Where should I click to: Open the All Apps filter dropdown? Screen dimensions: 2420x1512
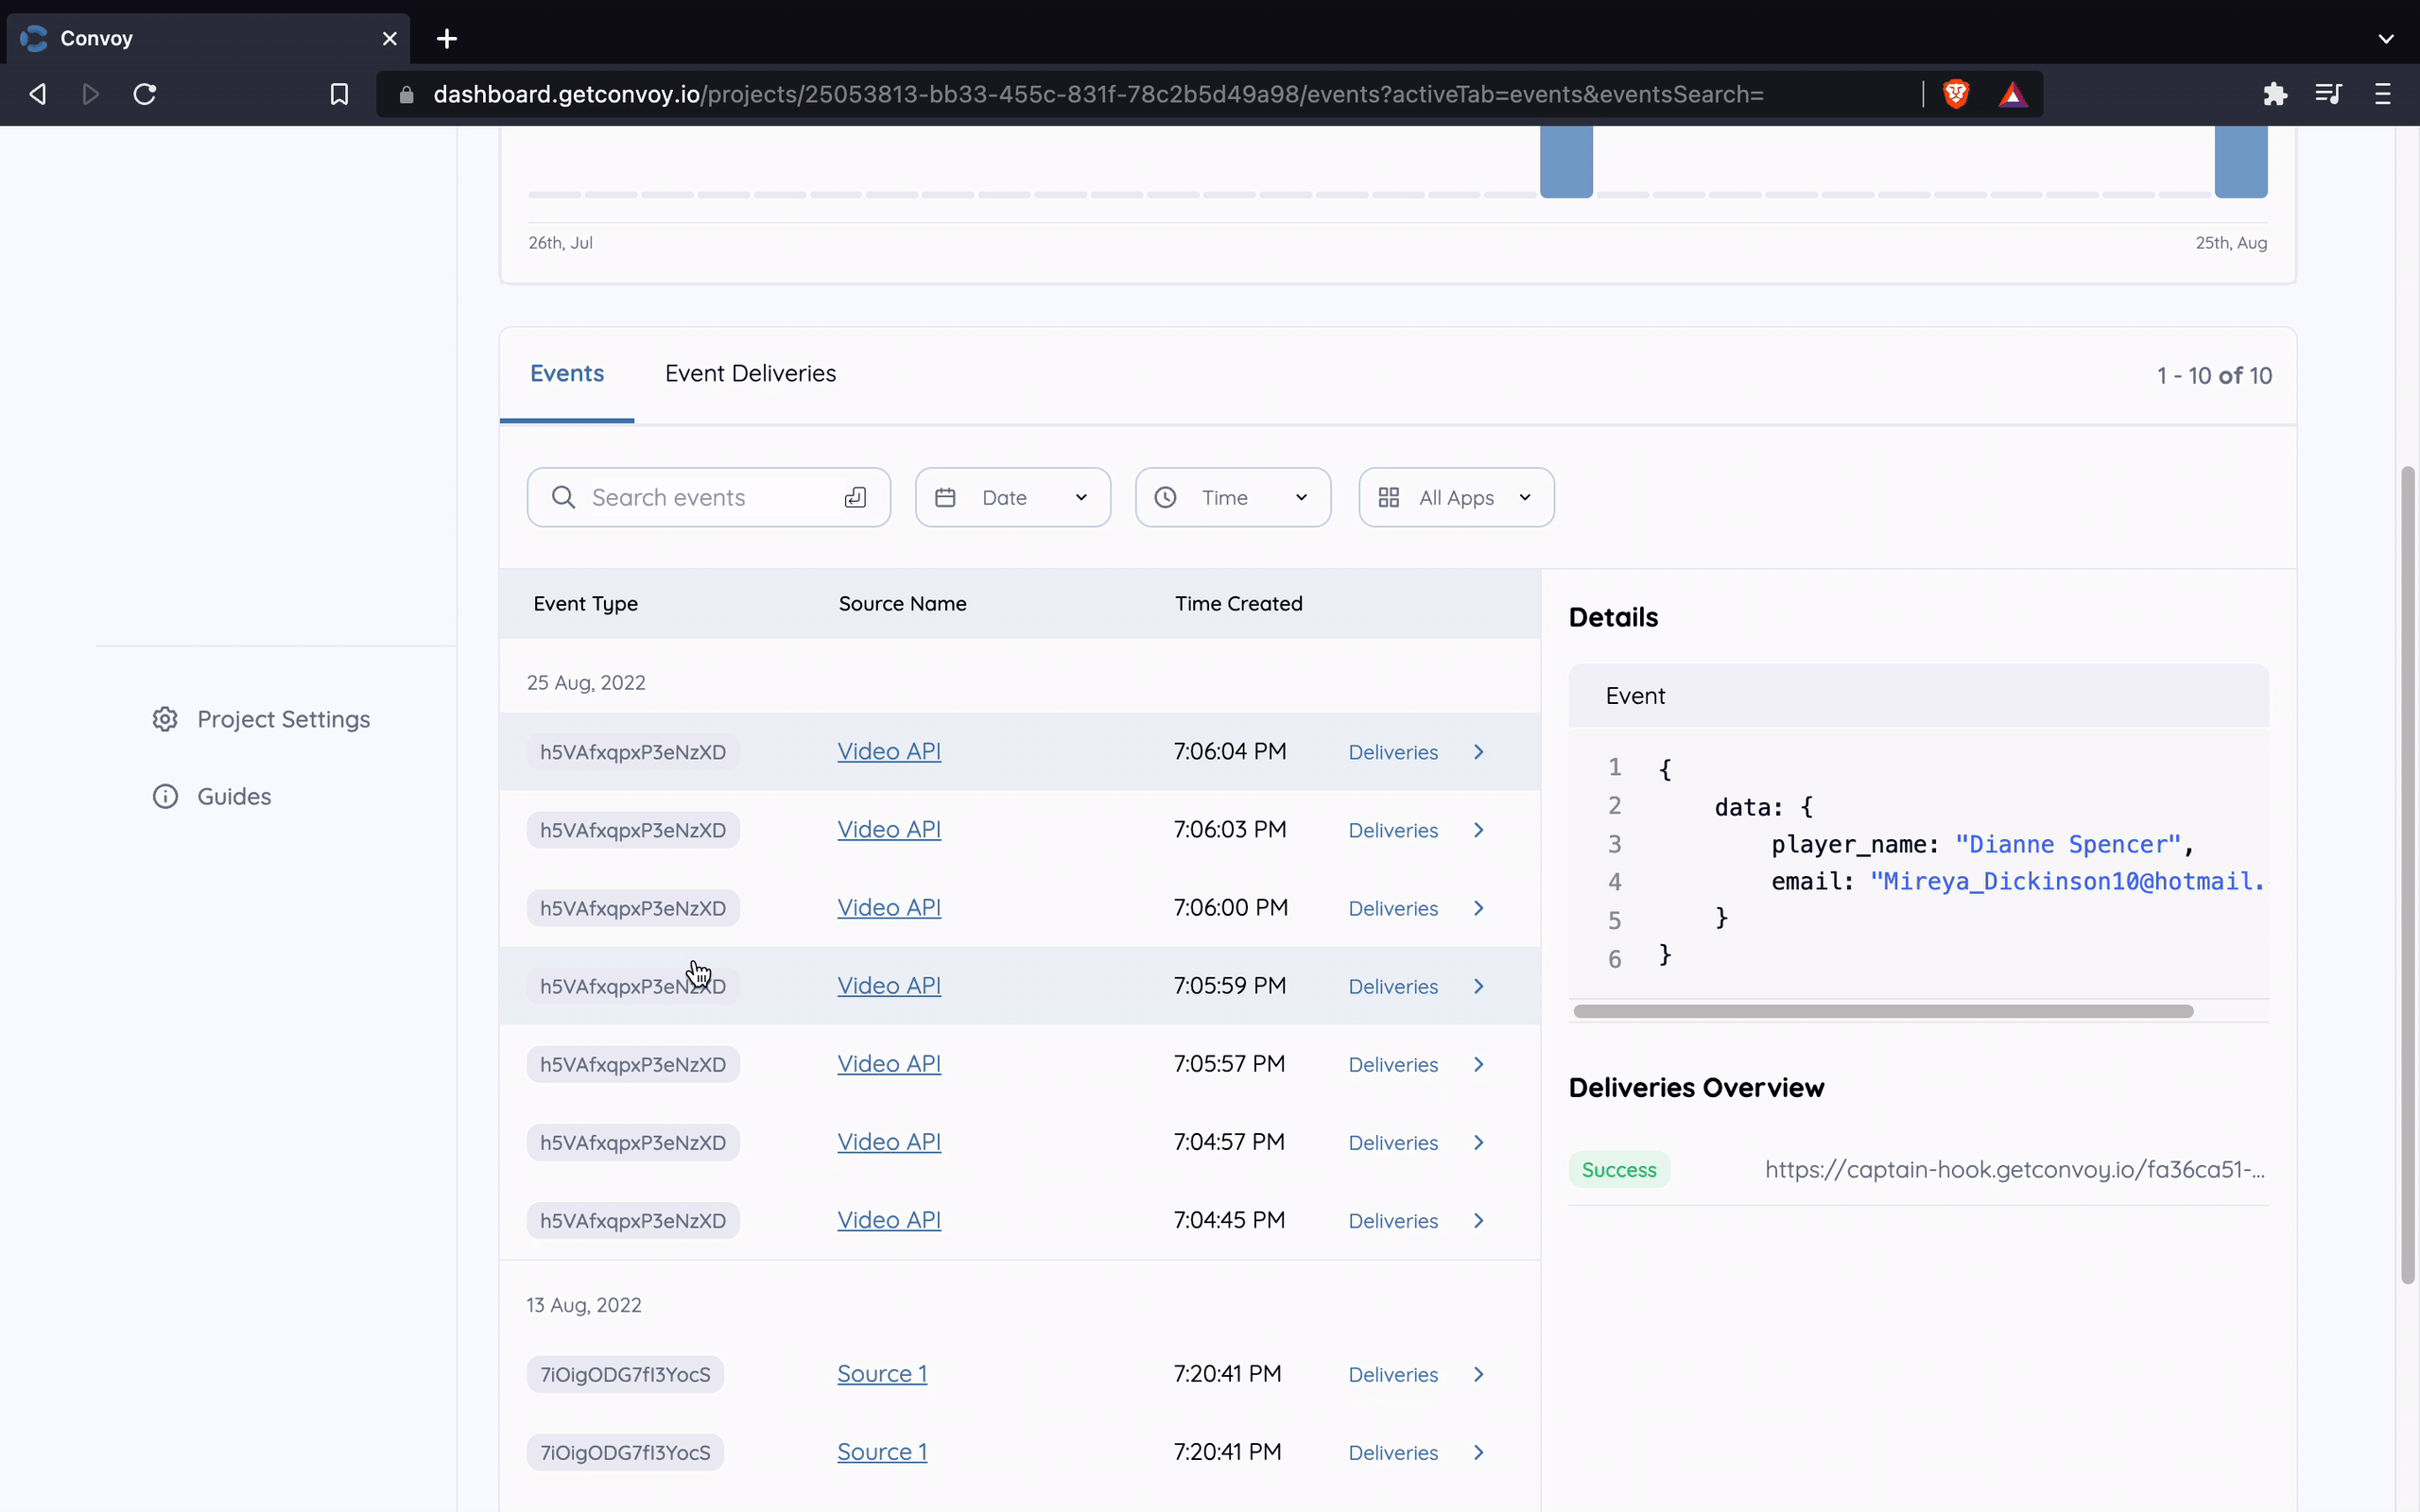pos(1455,498)
